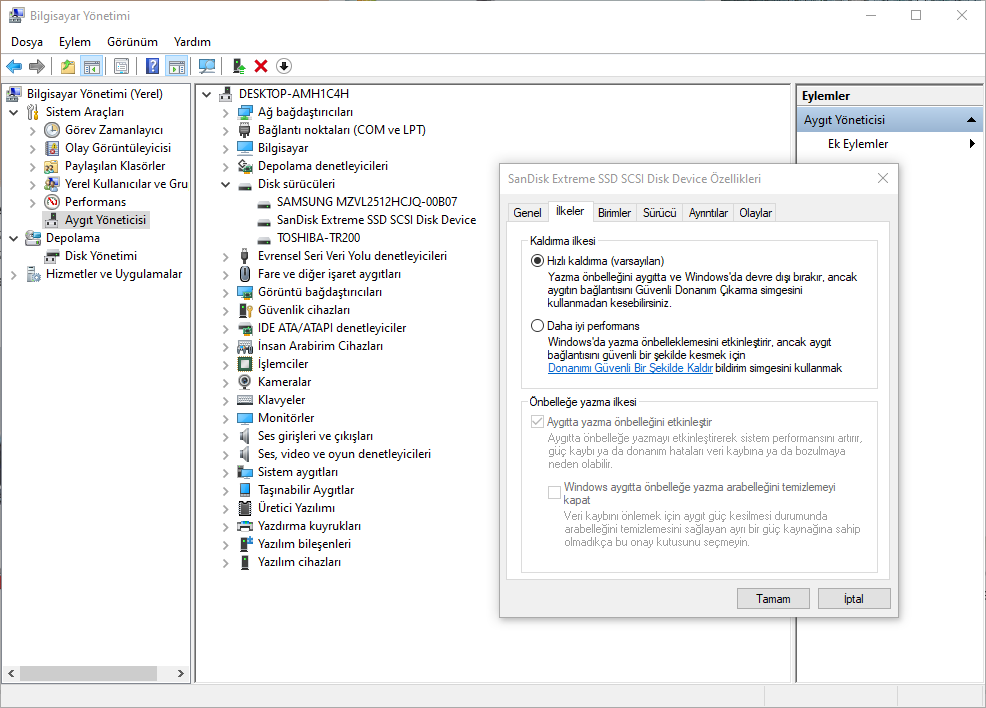Screen dimensions: 986x708
Task: Click the Update driver icon in toolbar
Action: tap(238, 66)
